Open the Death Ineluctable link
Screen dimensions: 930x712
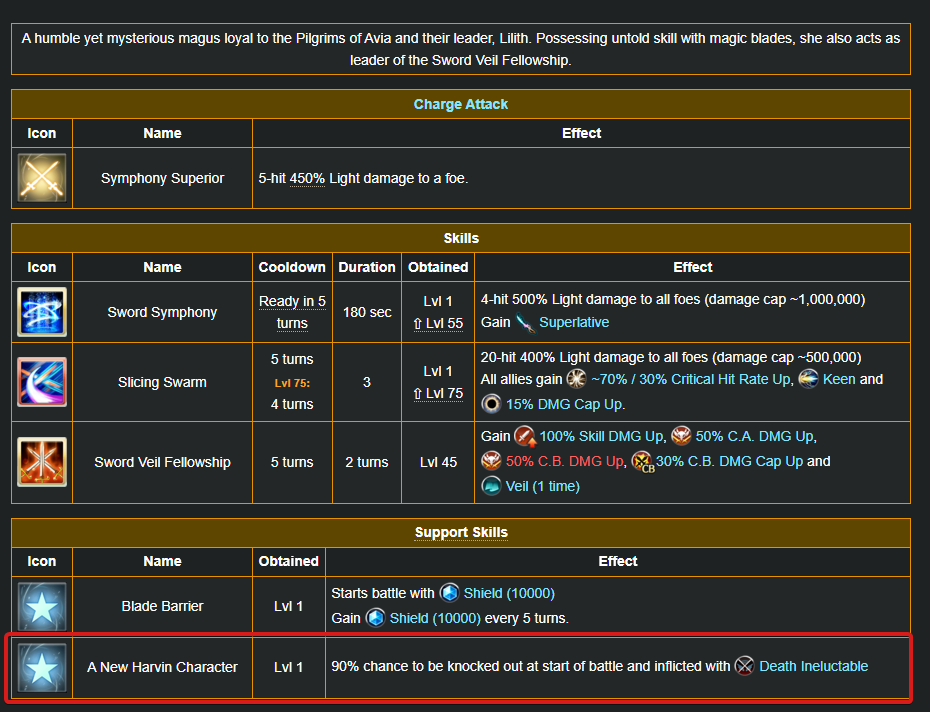814,666
